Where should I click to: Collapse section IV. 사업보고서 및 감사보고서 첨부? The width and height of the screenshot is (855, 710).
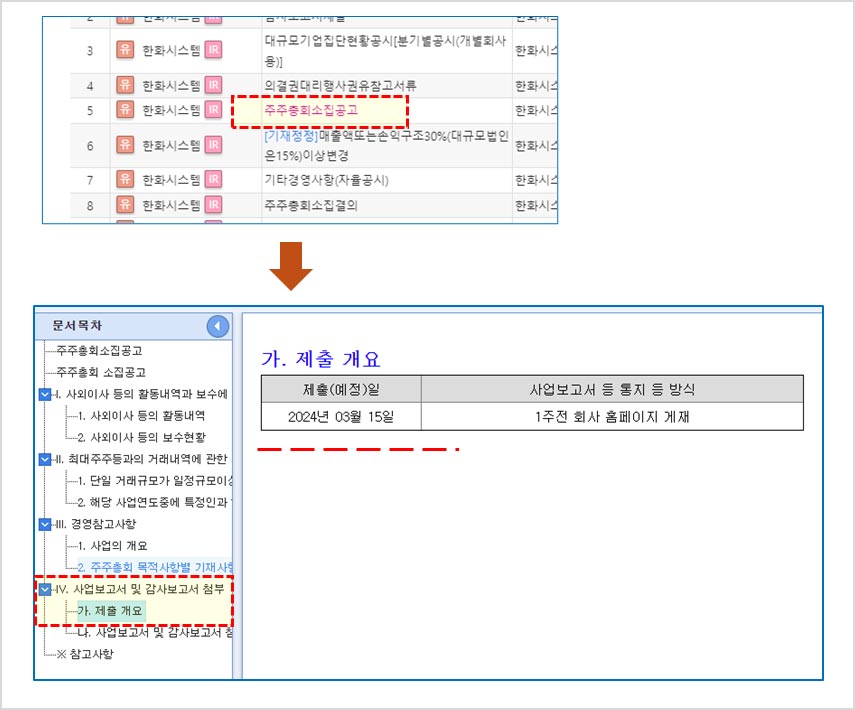click(45, 590)
